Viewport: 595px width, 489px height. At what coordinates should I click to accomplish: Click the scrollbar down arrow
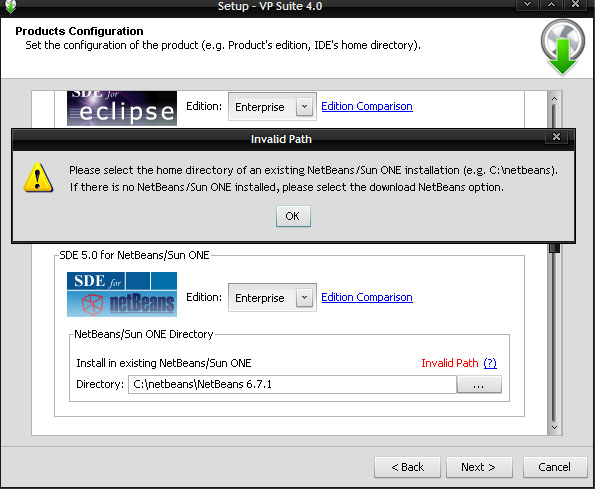[554, 428]
